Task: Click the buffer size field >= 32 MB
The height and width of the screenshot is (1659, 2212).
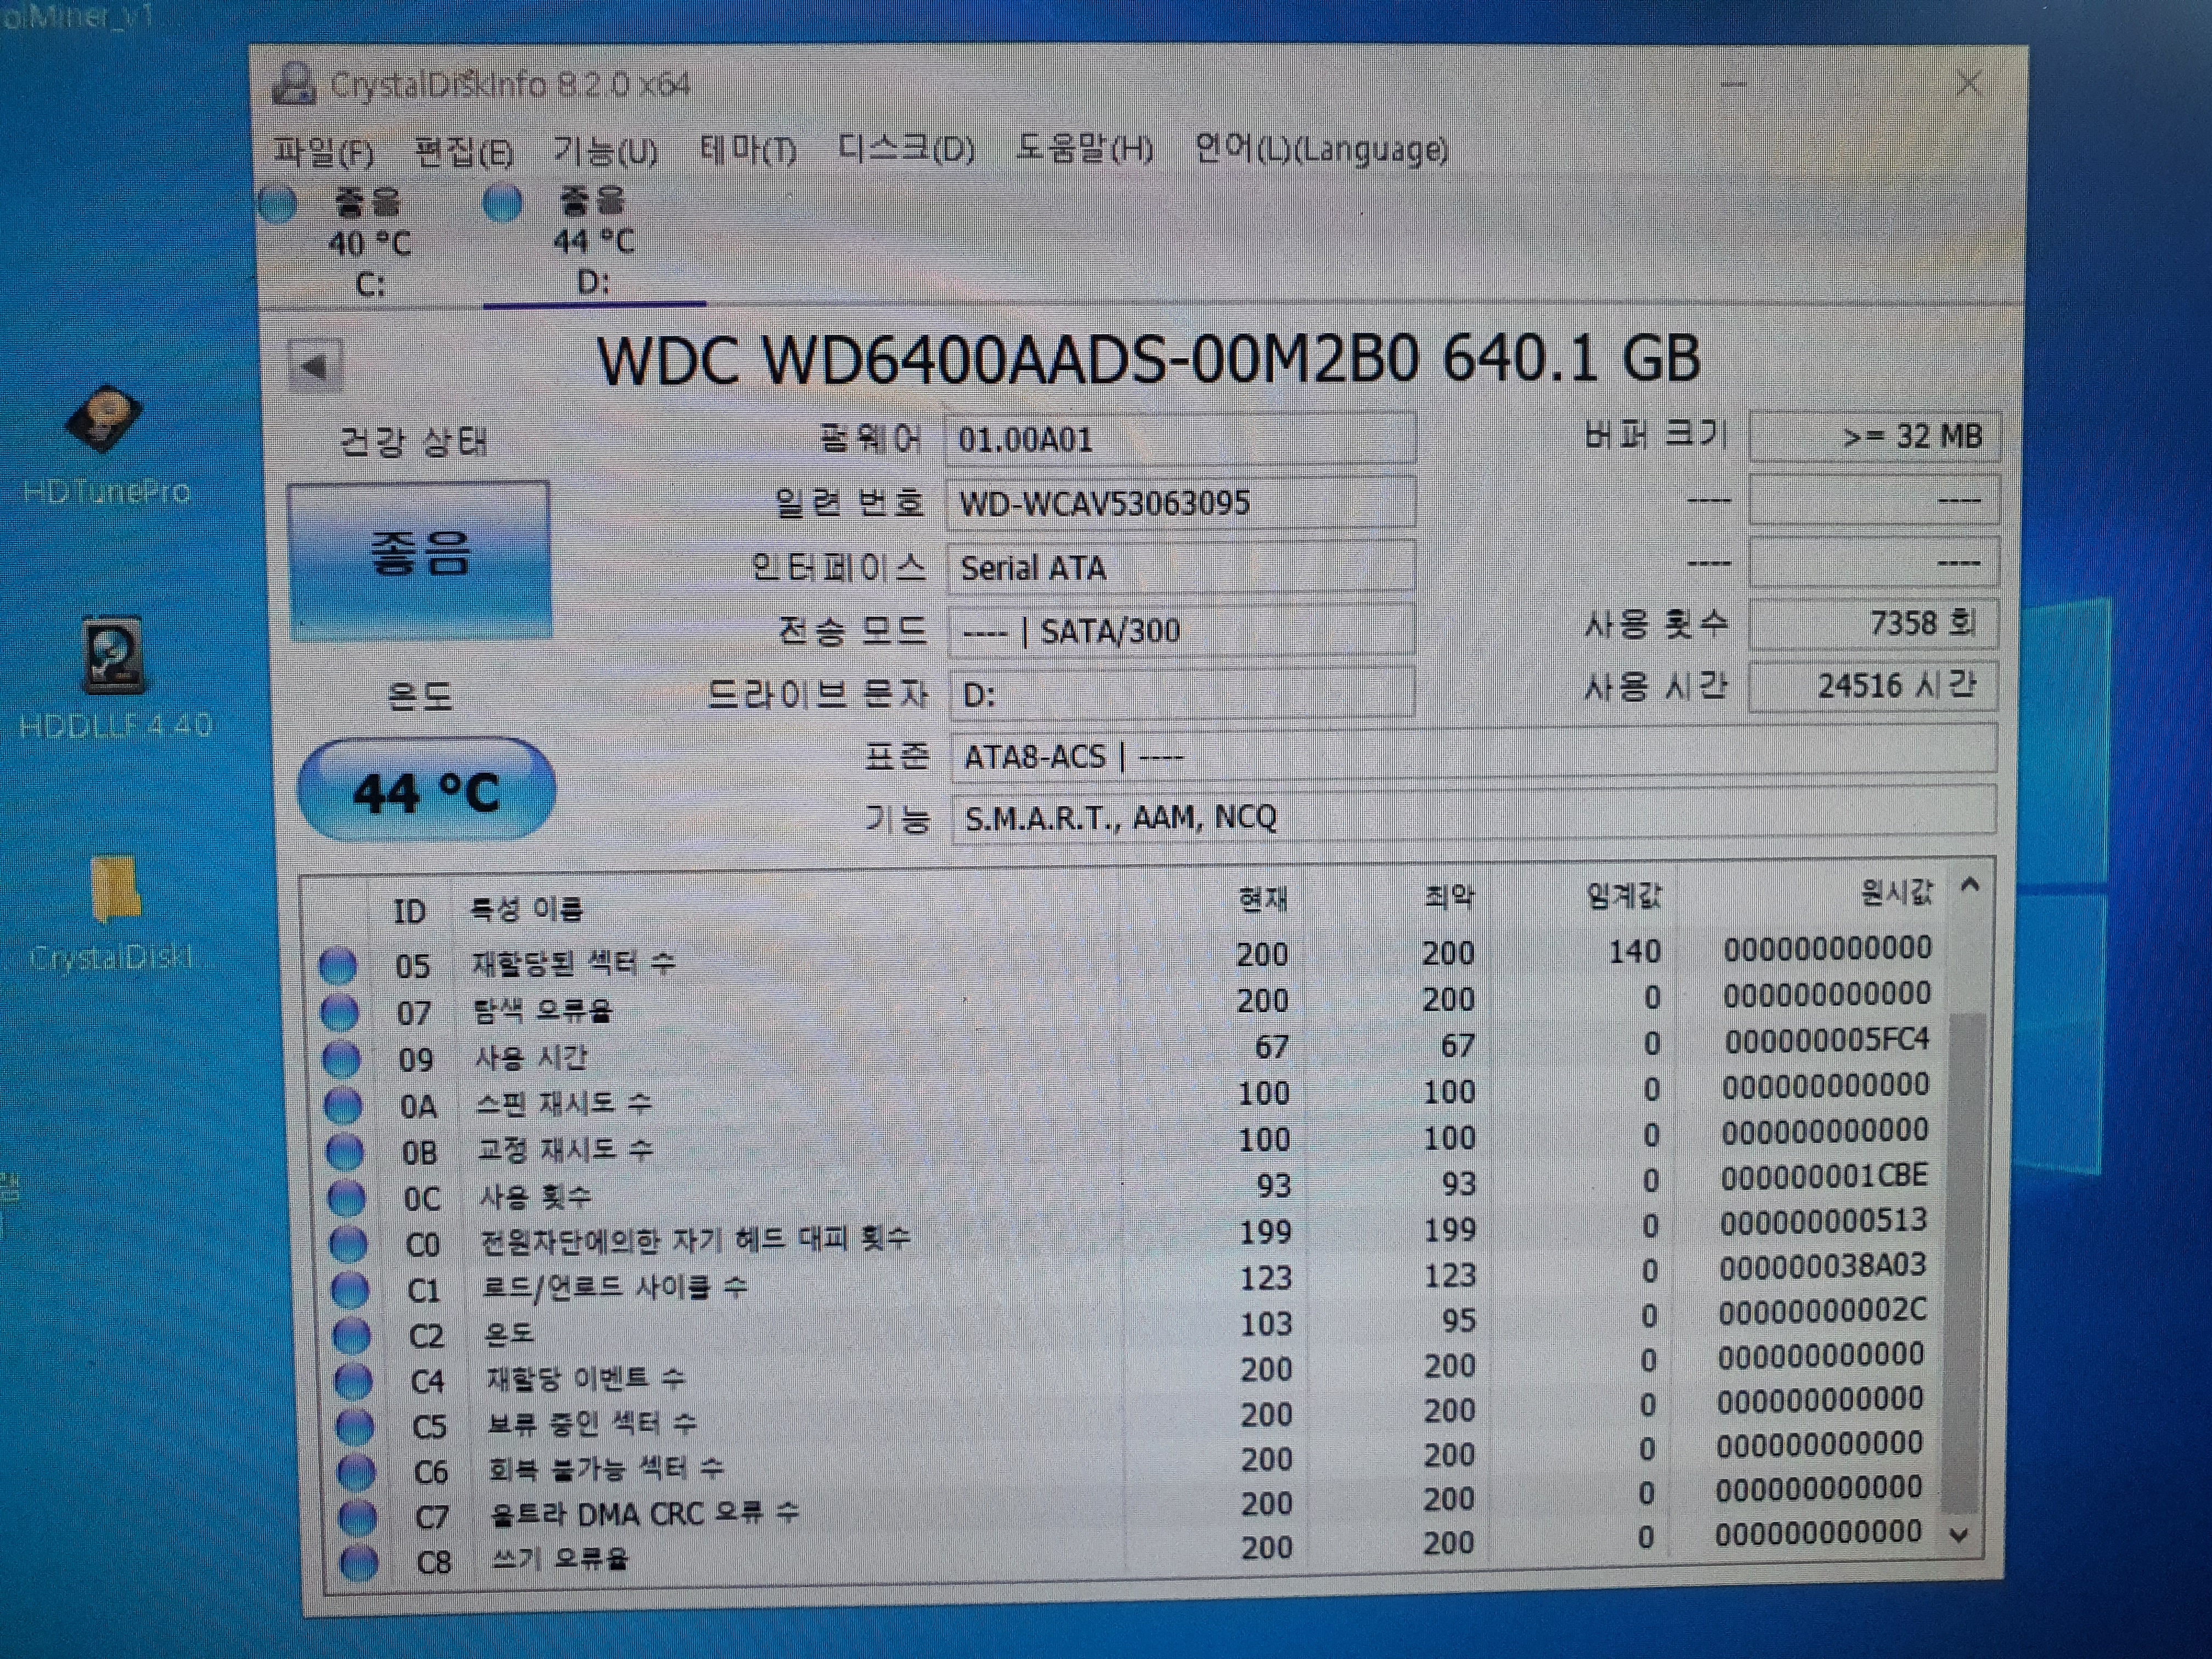Action: (1874, 437)
